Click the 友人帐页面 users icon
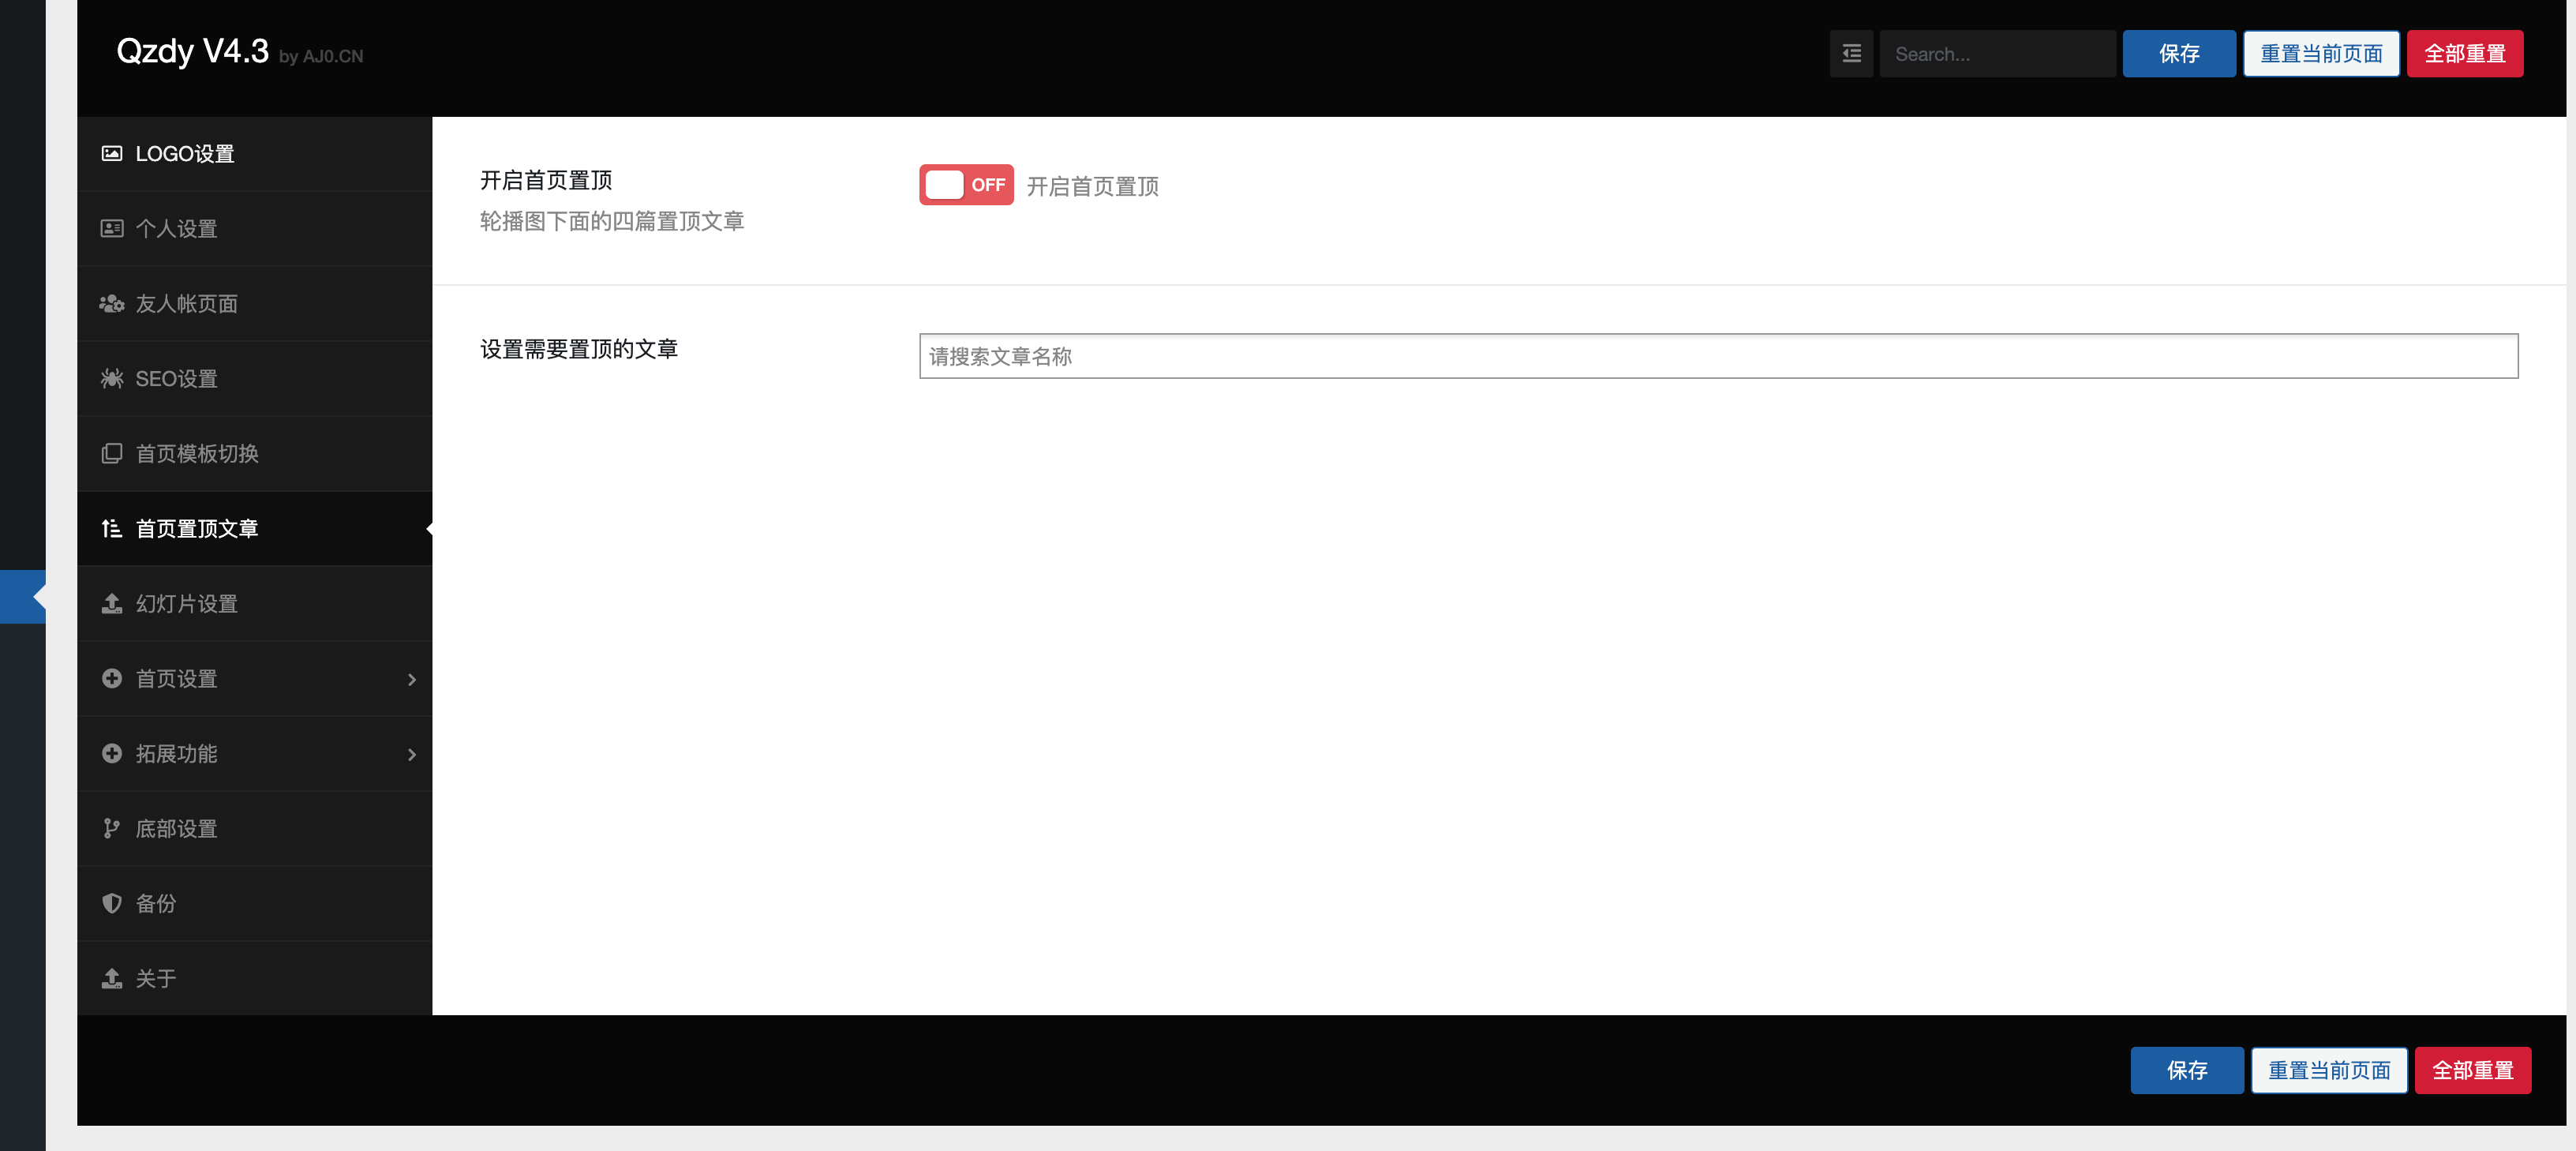Image resolution: width=2576 pixels, height=1151 pixels. pyautogui.click(x=112, y=304)
